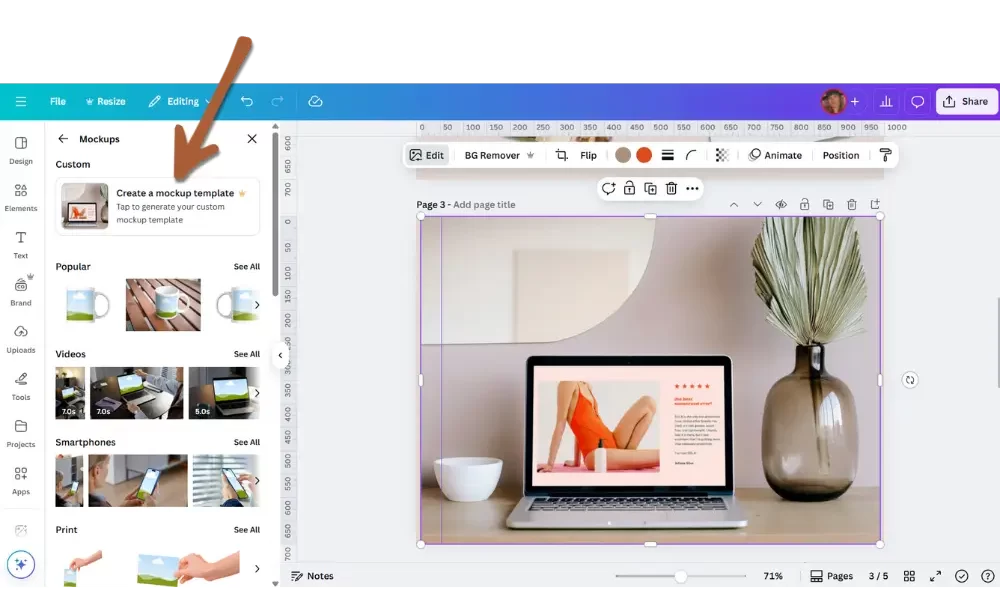Open the Animate options for the image
The width and height of the screenshot is (1000, 615).
[x=775, y=155]
